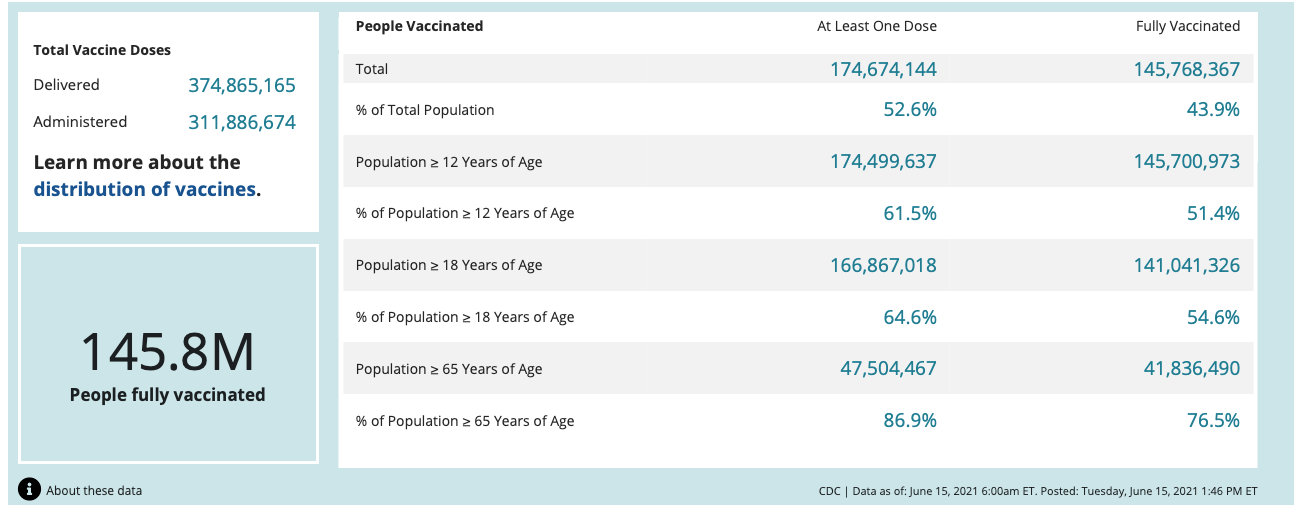Viewport: 1294px width, 505px height.
Task: Select 61.5% for population 12 and older
Action: (x=910, y=213)
